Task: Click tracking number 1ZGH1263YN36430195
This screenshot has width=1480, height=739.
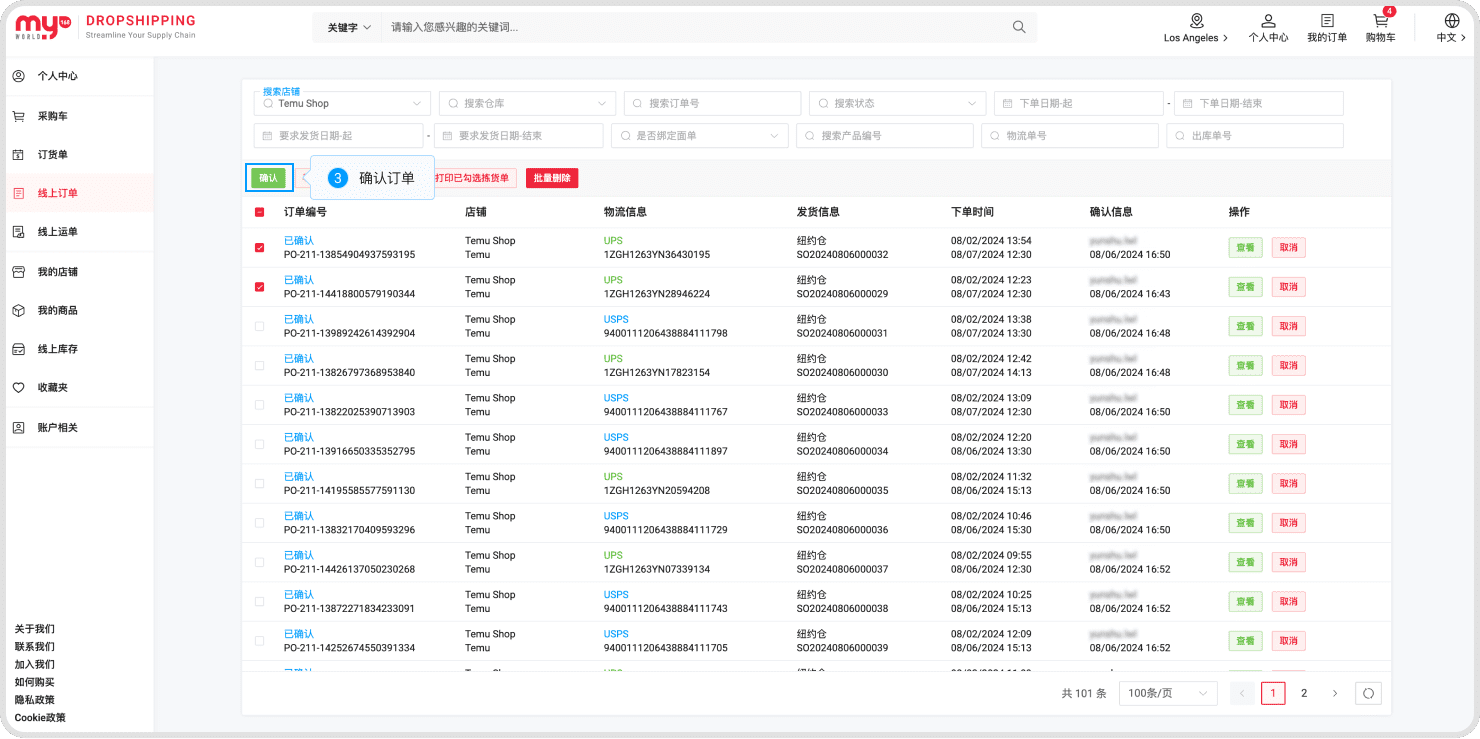Action: (x=657, y=255)
